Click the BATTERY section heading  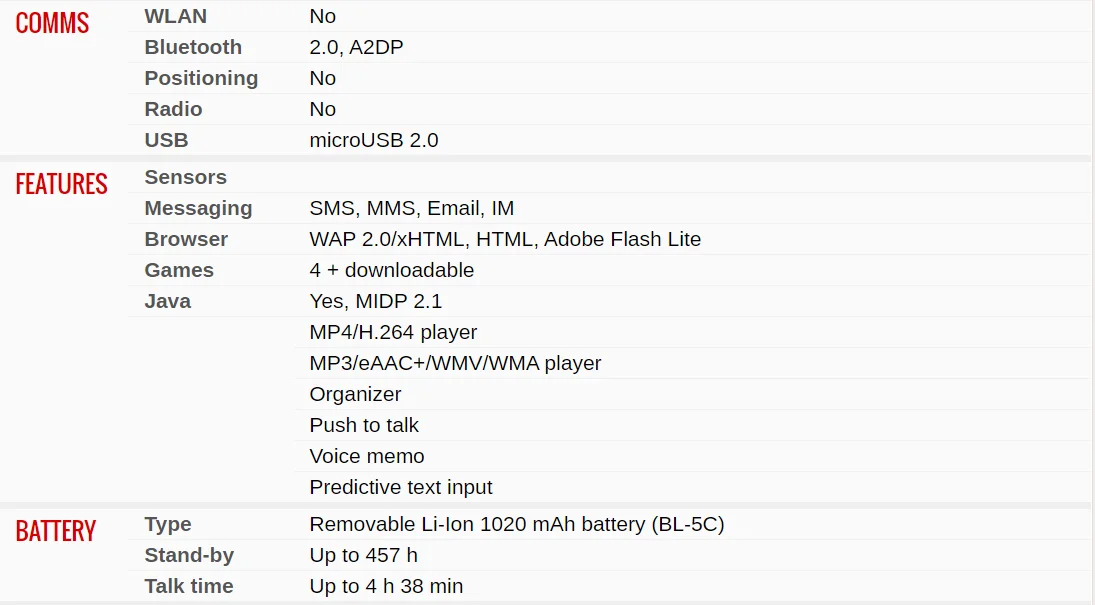click(55, 531)
